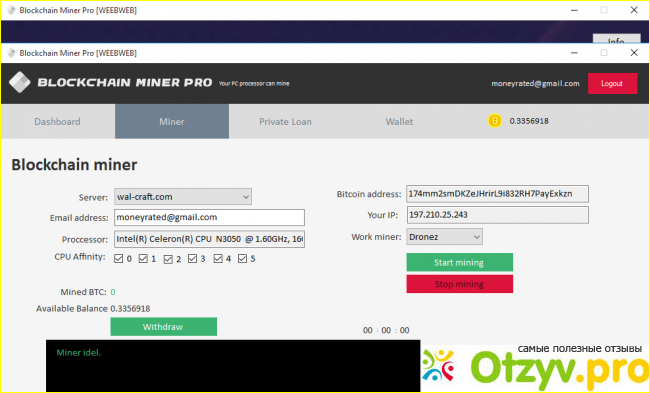
Task: Click the app icon in the background window title bar
Action: point(11,10)
